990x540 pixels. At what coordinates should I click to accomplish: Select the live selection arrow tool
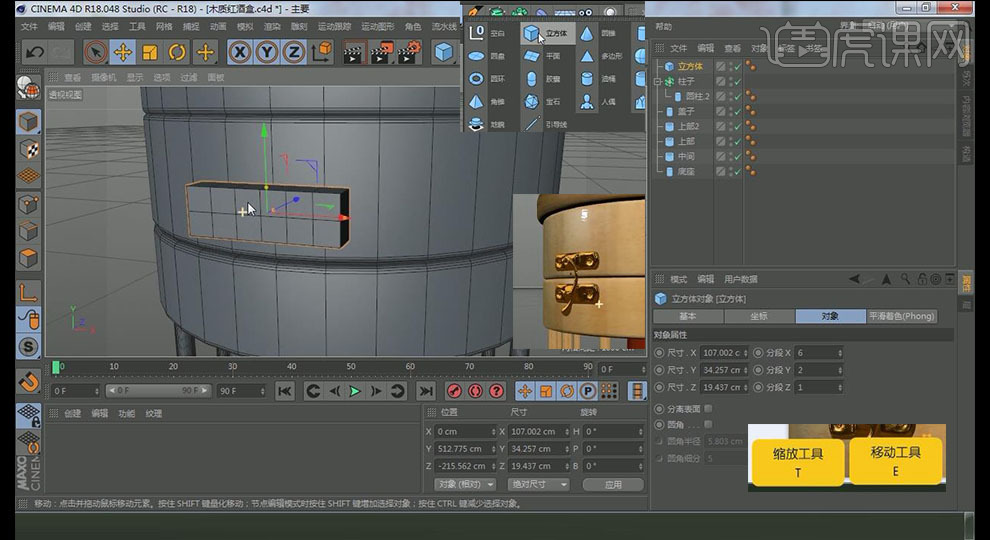coord(95,52)
